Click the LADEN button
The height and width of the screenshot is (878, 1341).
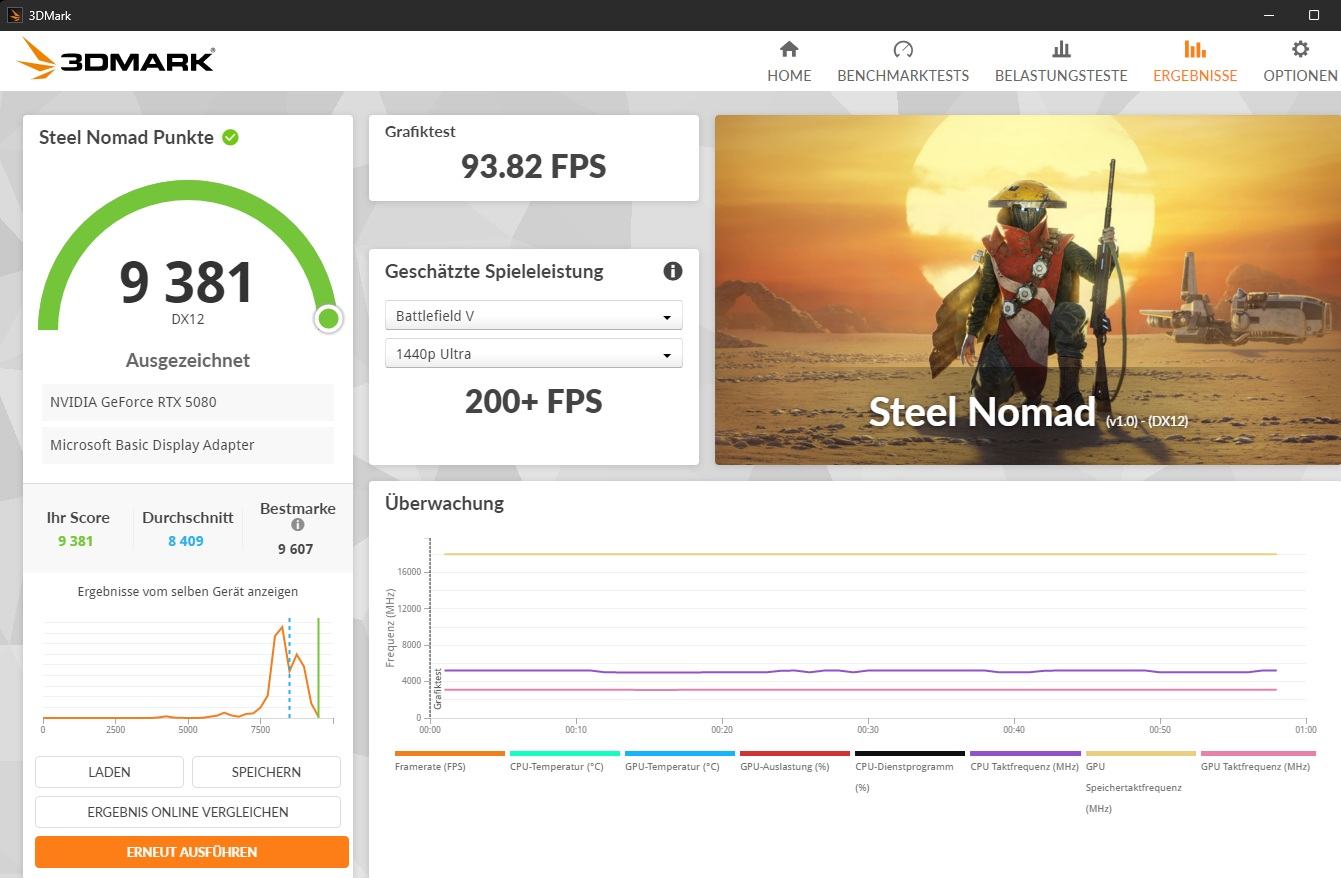pyautogui.click(x=109, y=772)
